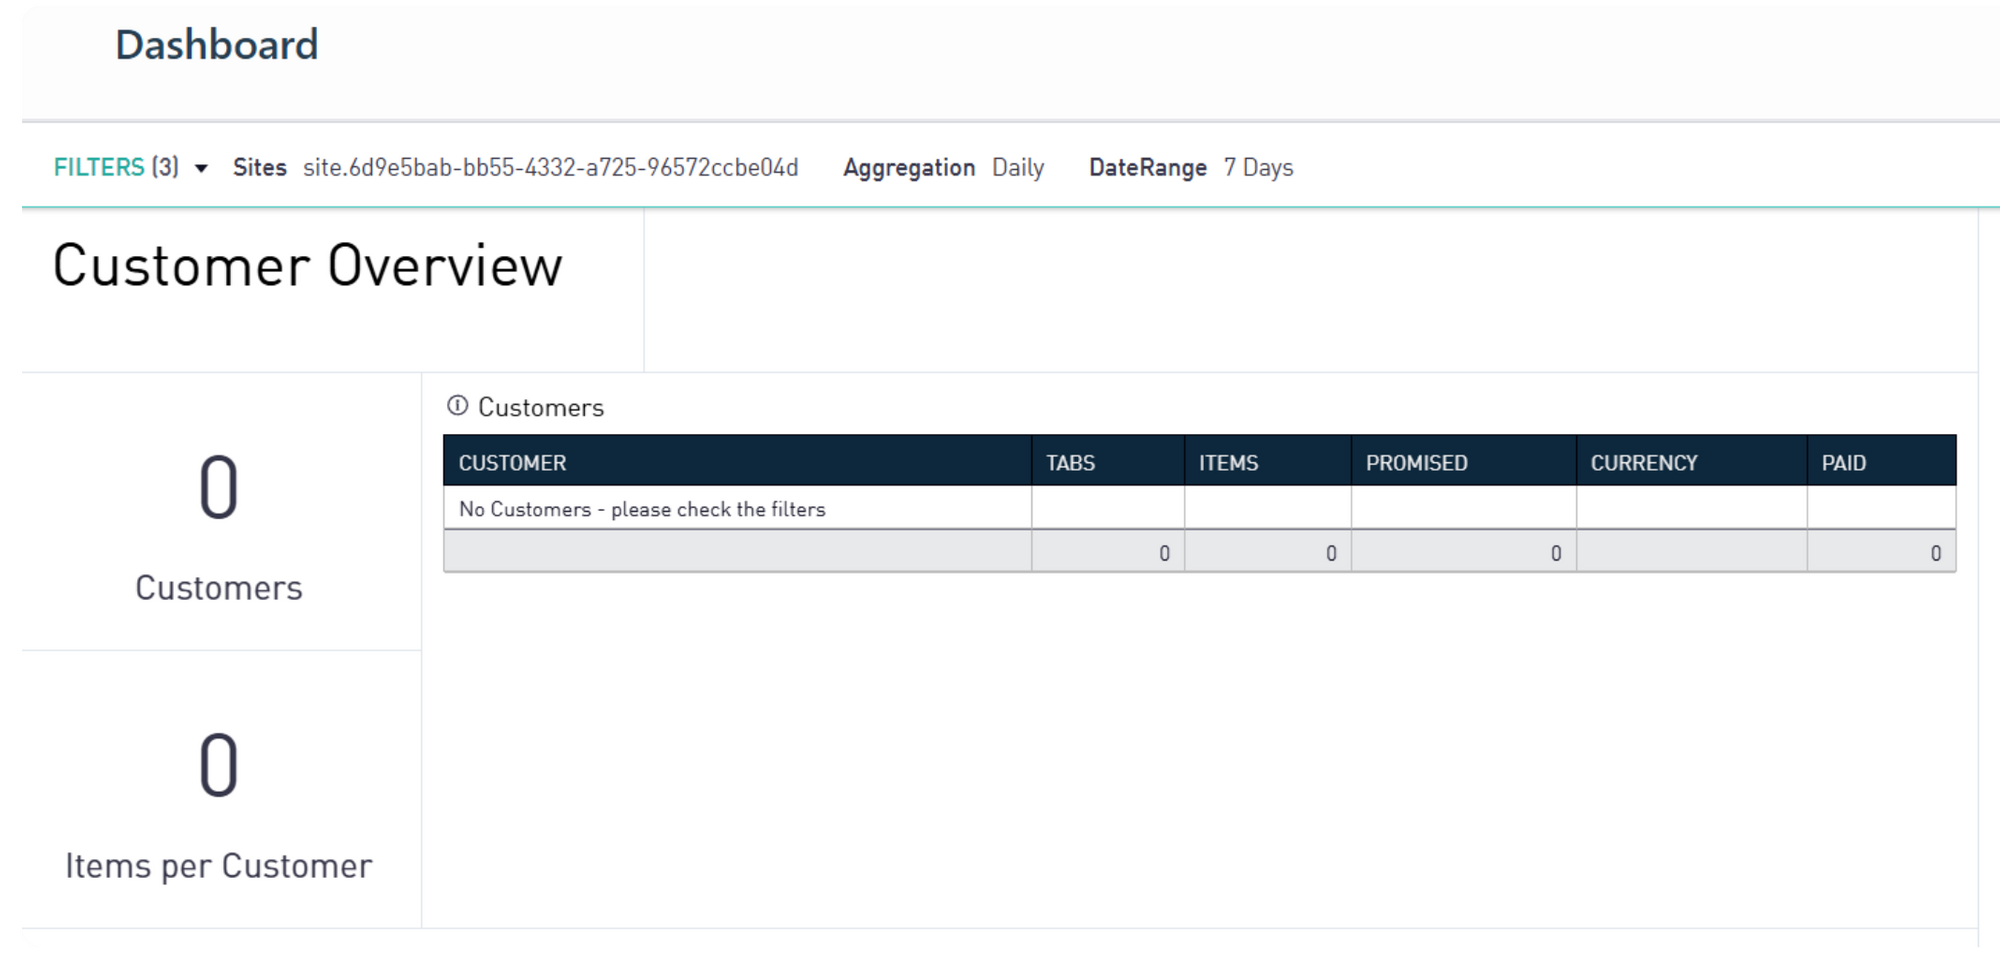Click the info icon beside Customers title
The width and height of the screenshot is (2000, 957).
pos(457,406)
